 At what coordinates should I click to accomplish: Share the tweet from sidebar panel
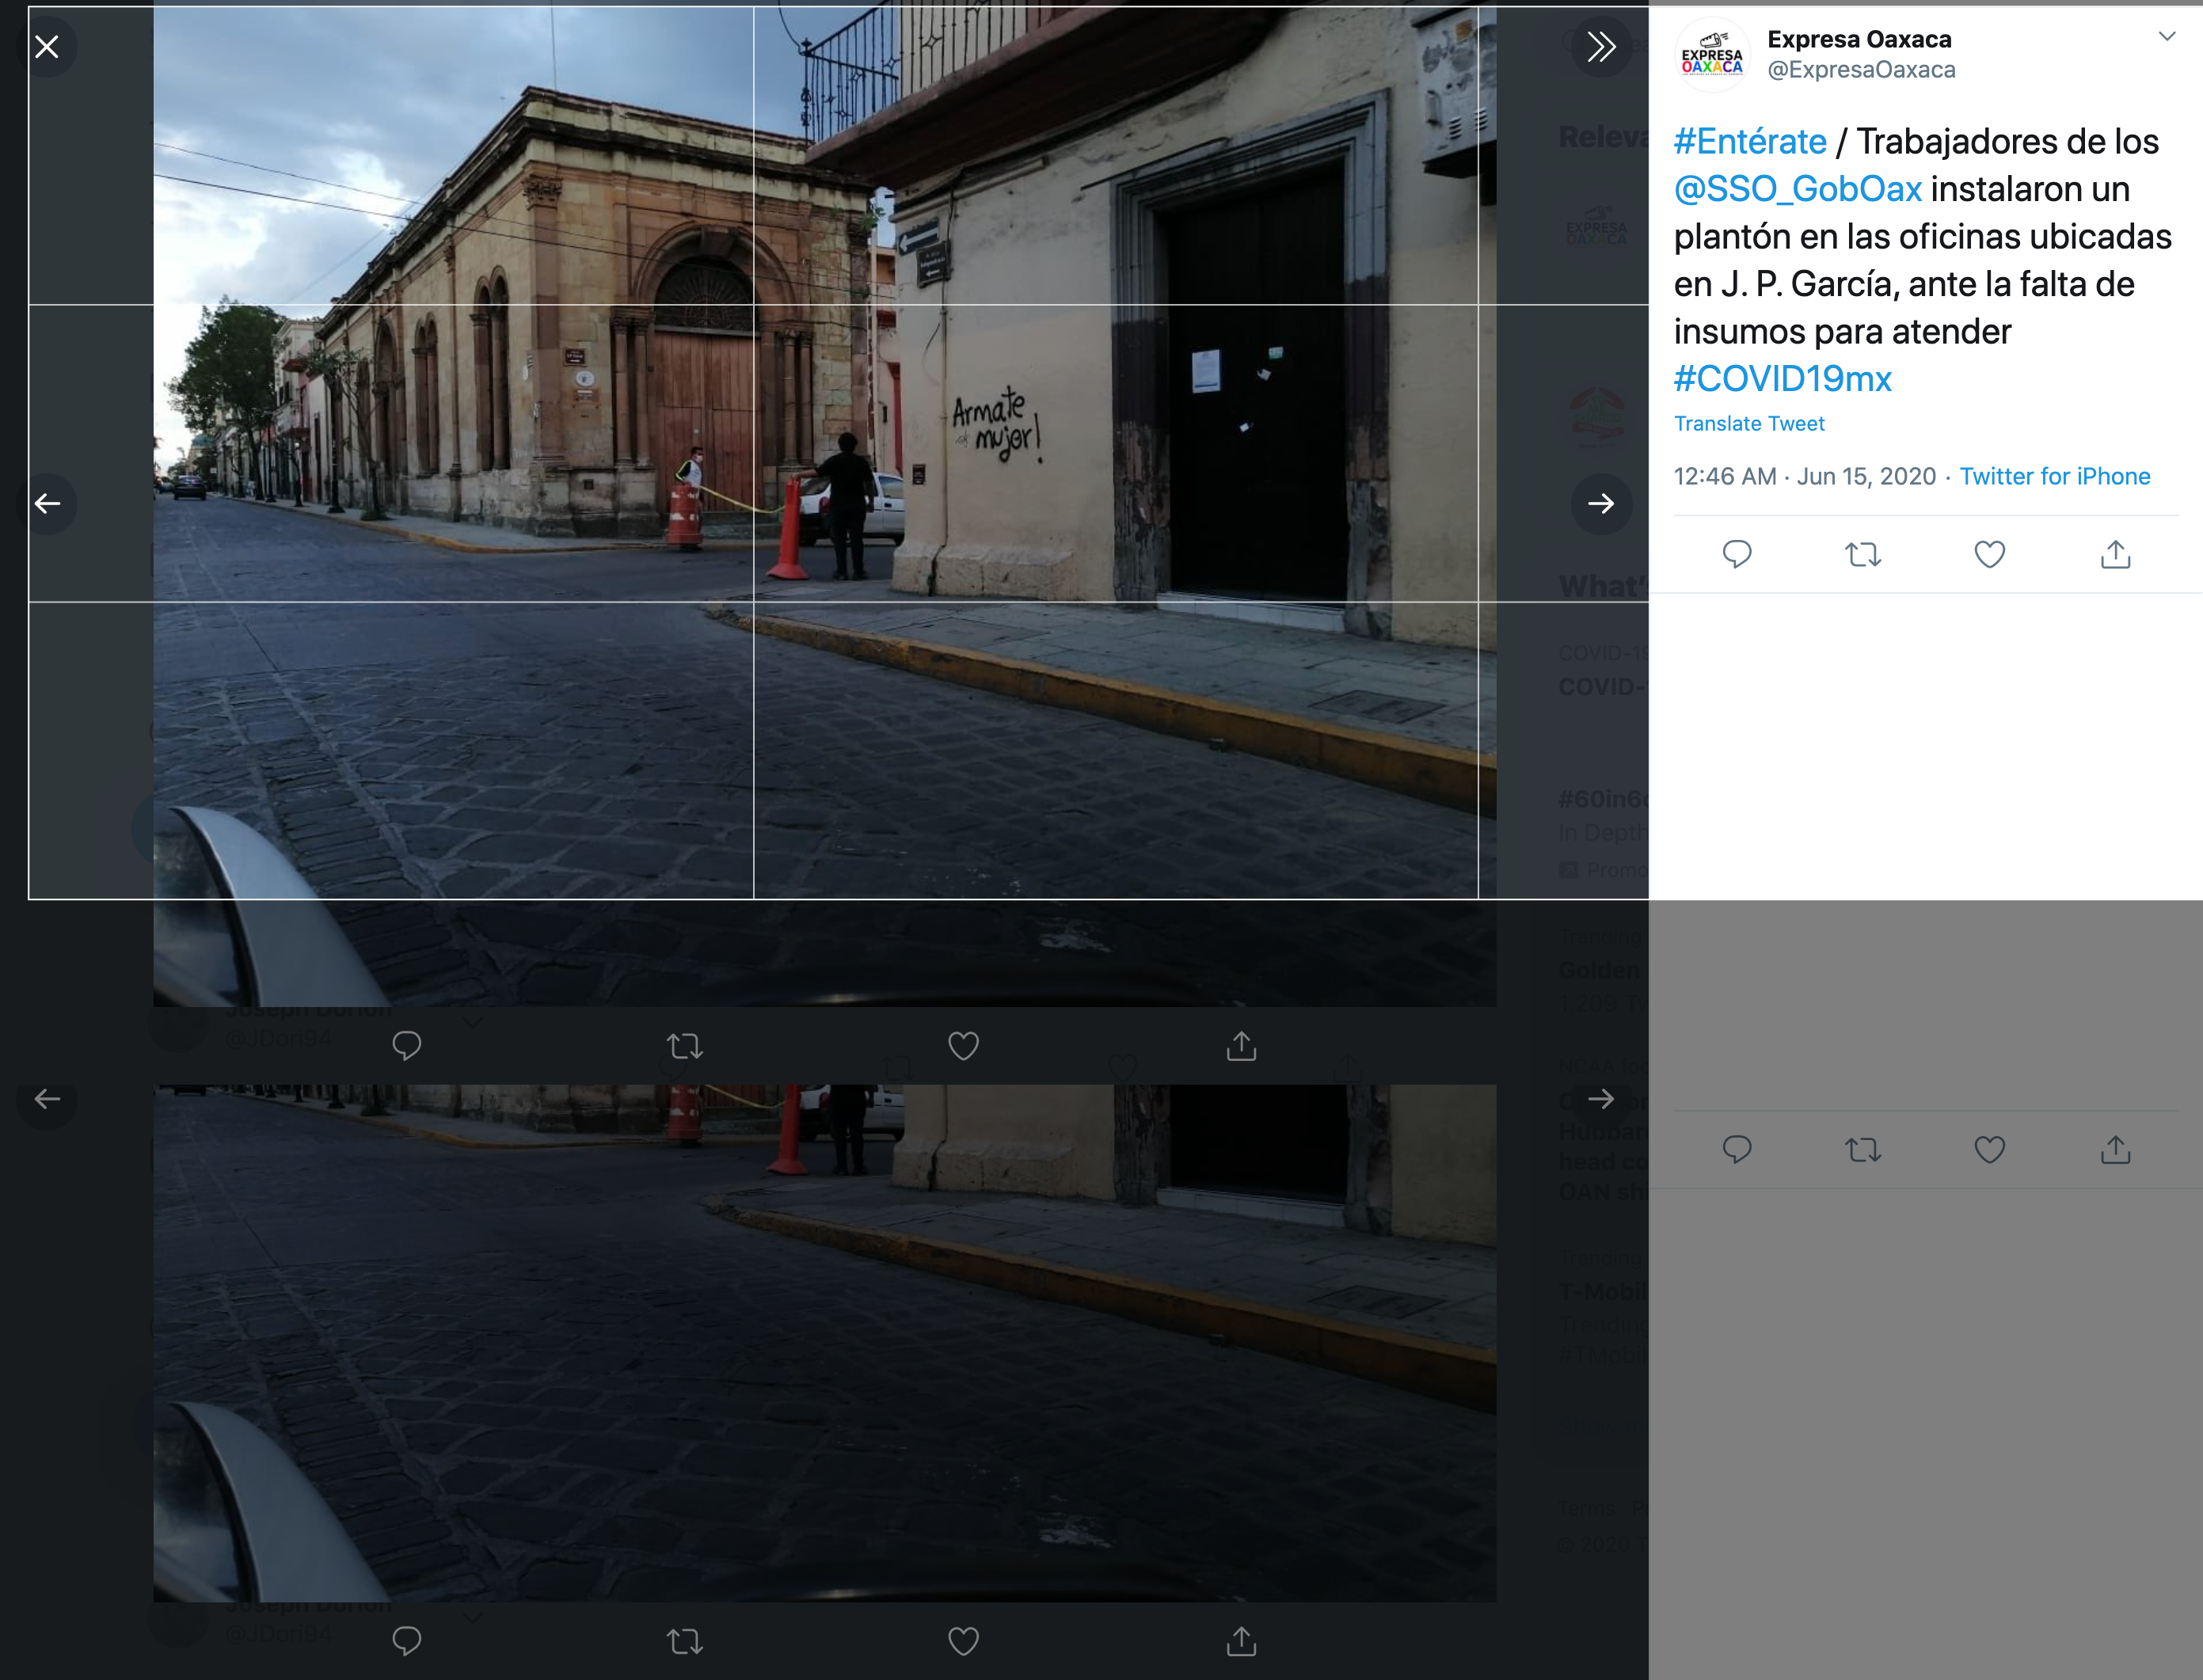coord(2115,554)
